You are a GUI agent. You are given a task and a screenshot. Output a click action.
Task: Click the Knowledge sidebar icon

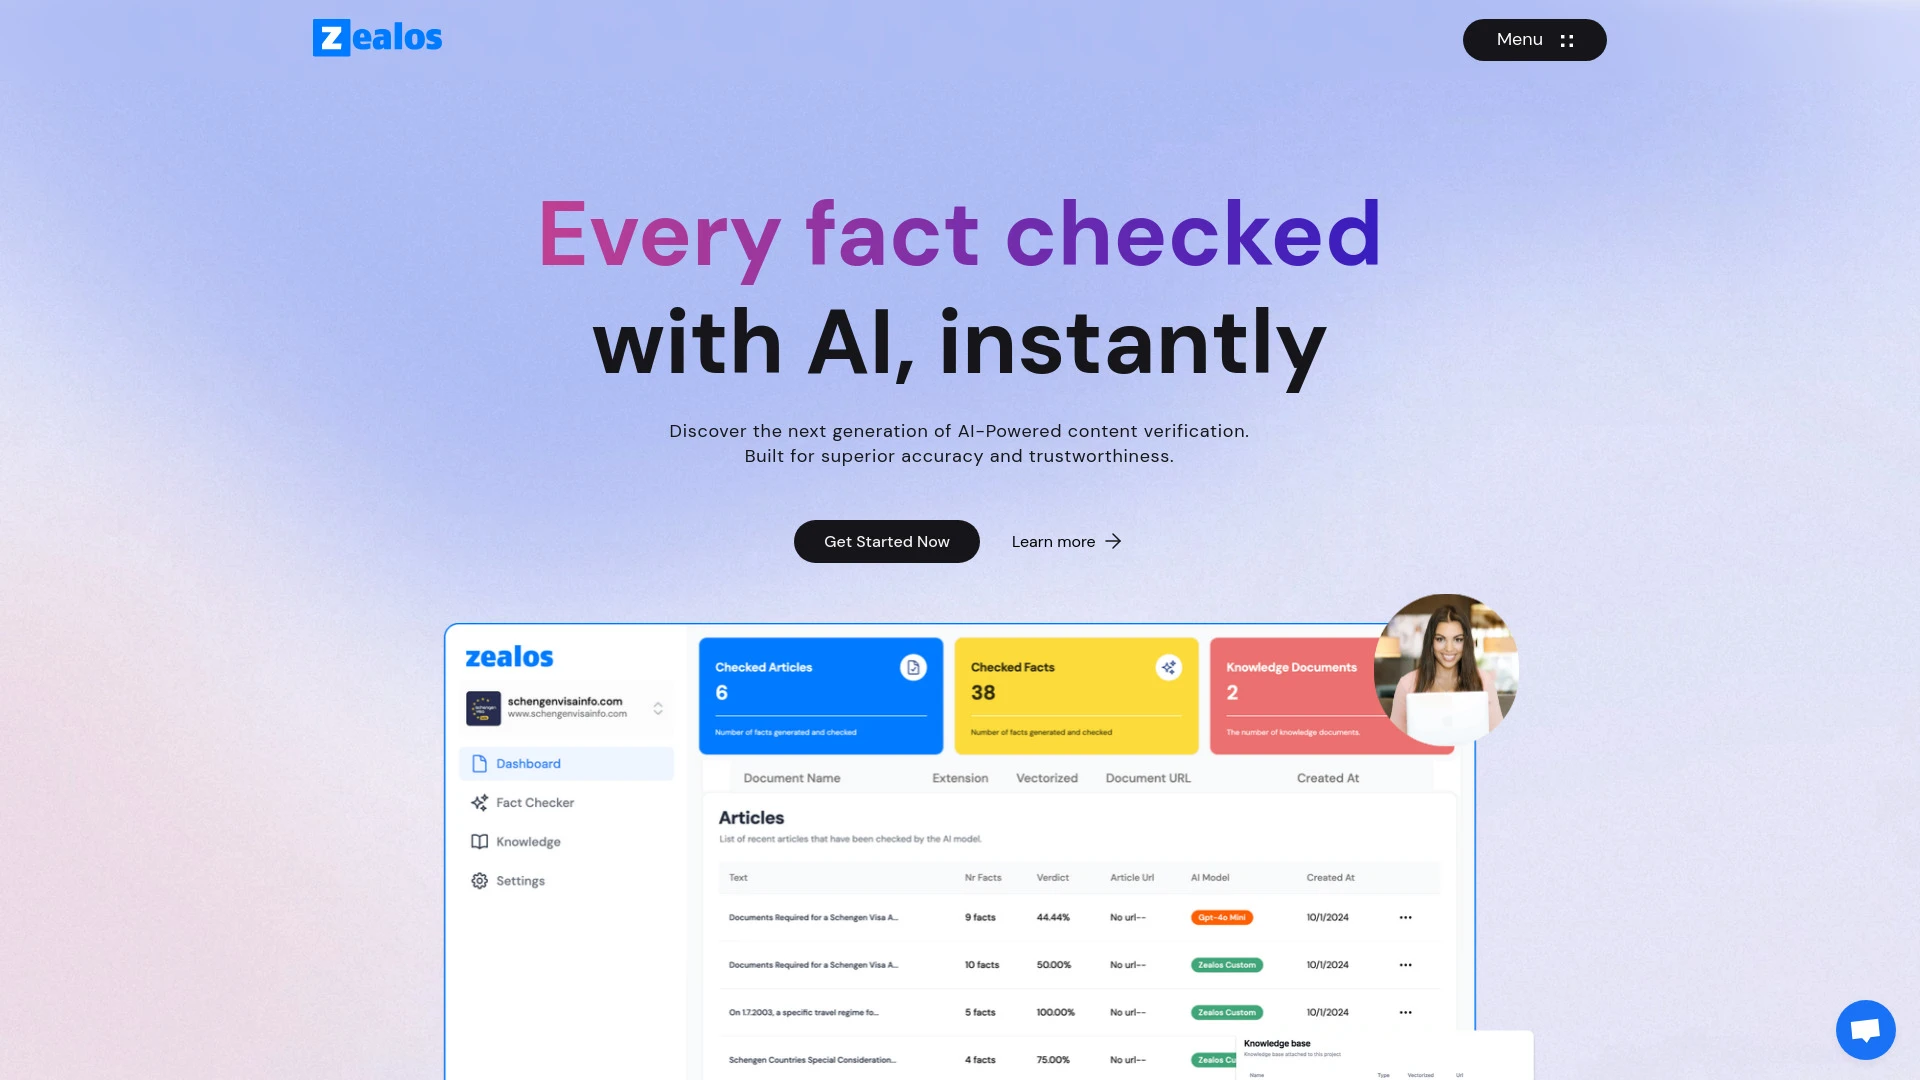pyautogui.click(x=479, y=841)
